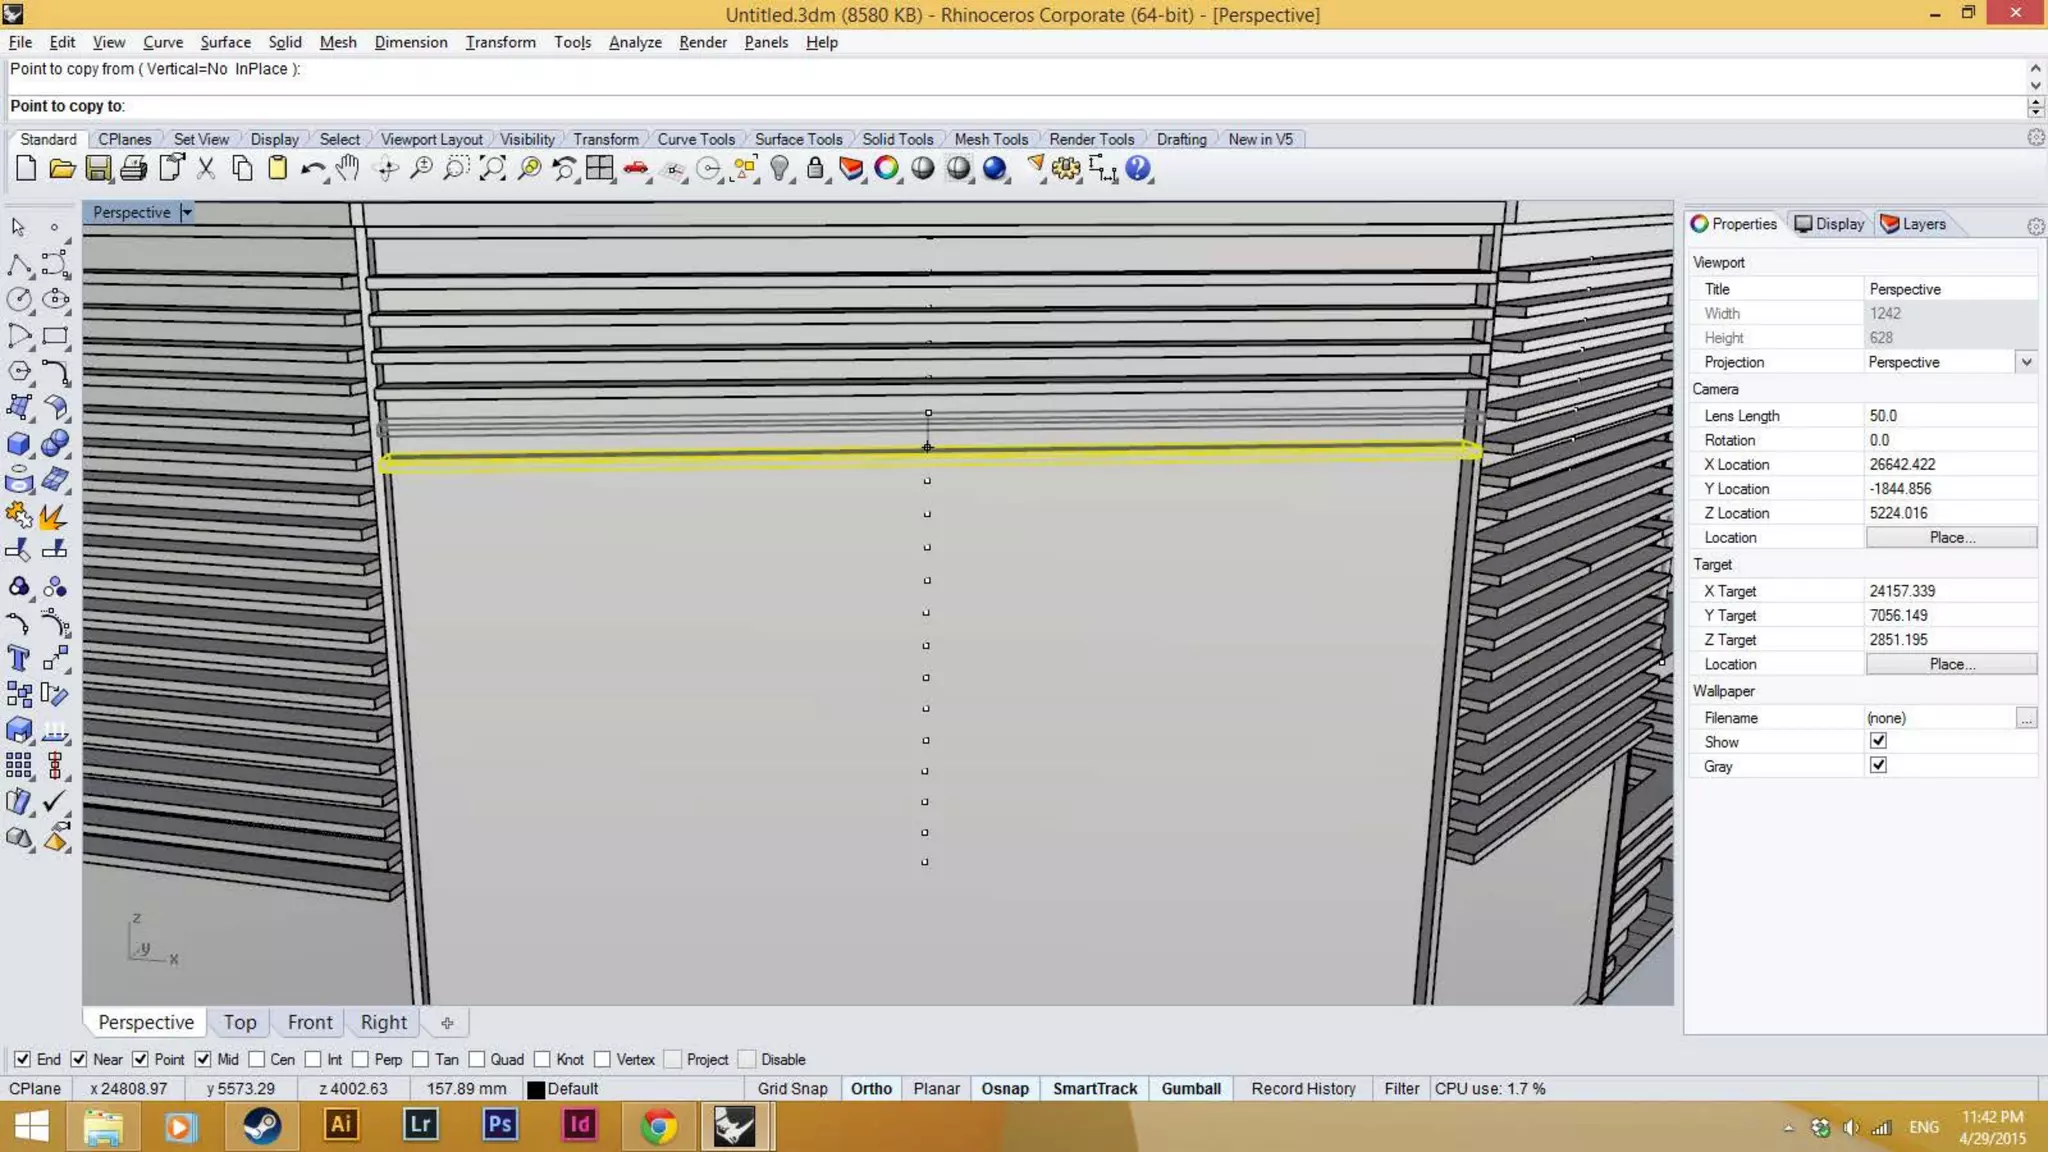Toggle Ortho mode in the status bar
2048x1152 pixels.
[x=871, y=1089]
